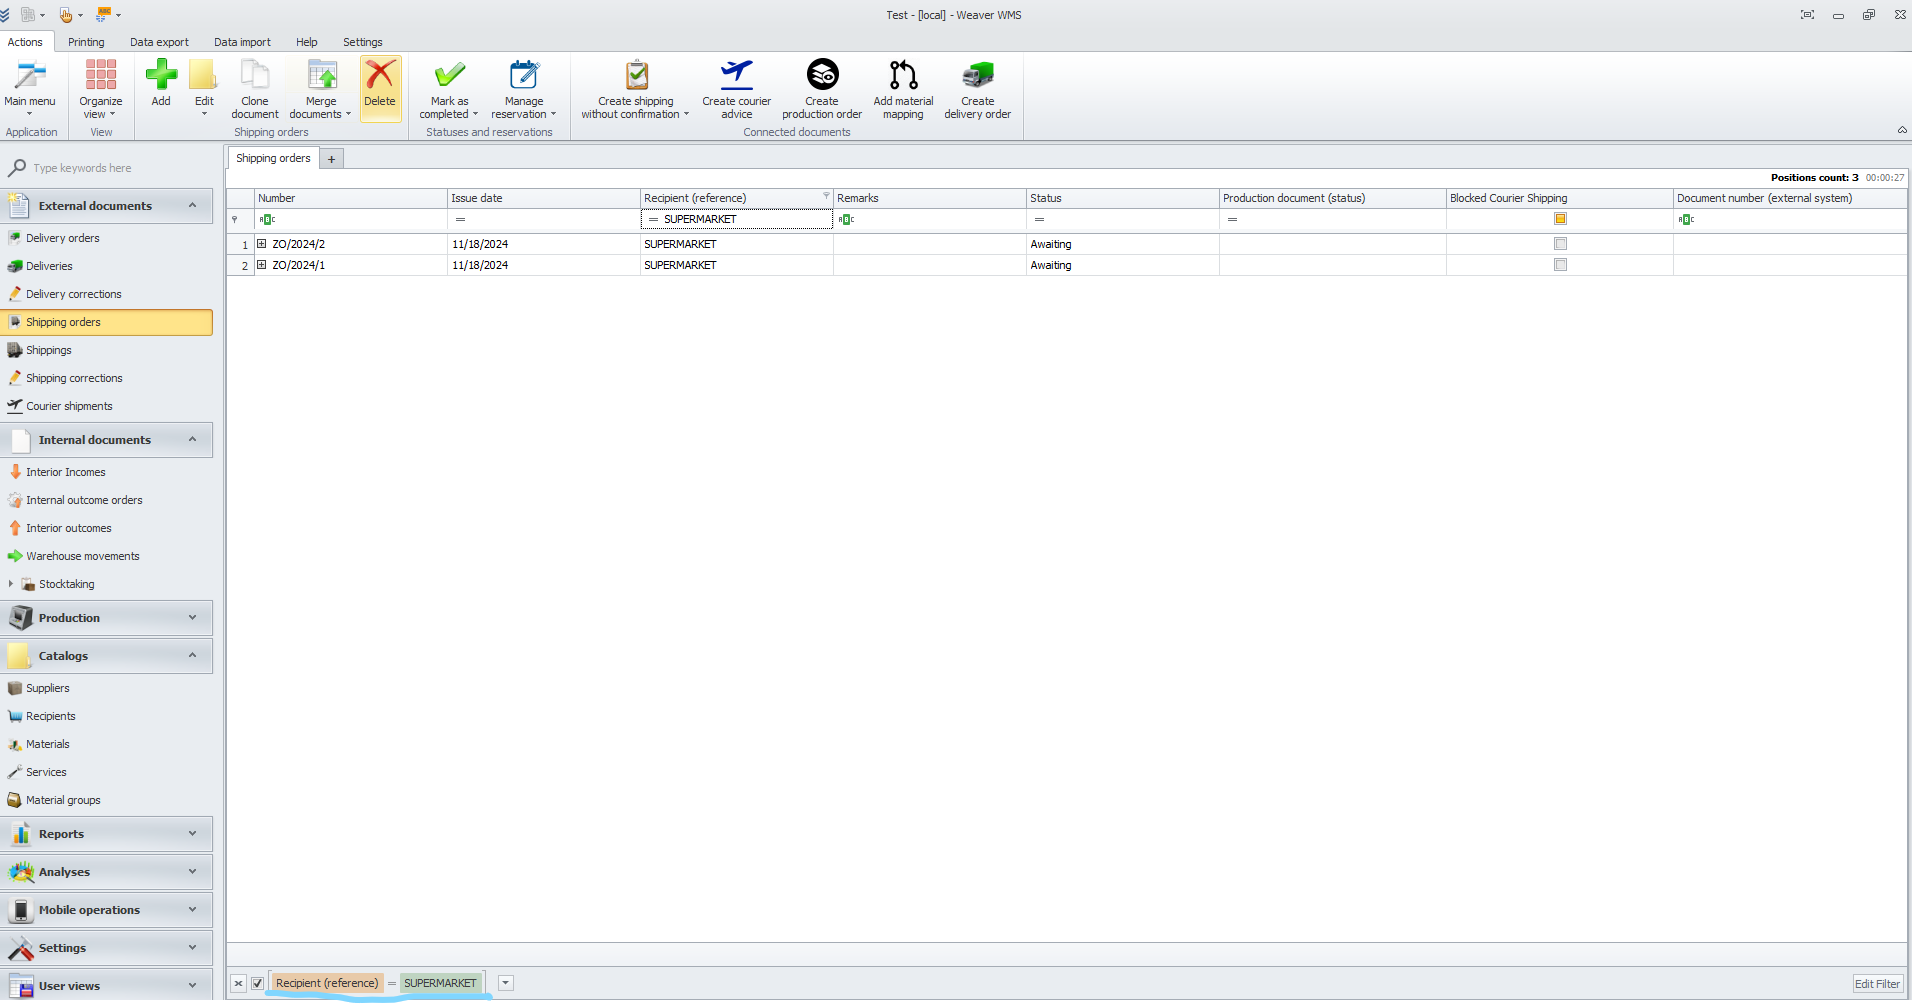Collapse Catalogs section
The image size is (1912, 1005).
pos(193,655)
